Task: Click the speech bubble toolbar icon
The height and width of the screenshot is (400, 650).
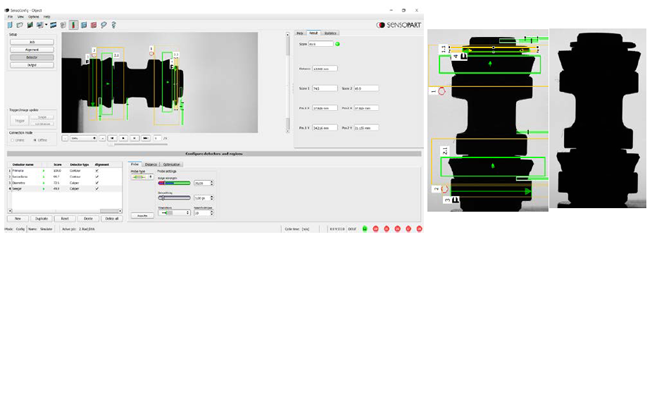Action: pos(104,25)
